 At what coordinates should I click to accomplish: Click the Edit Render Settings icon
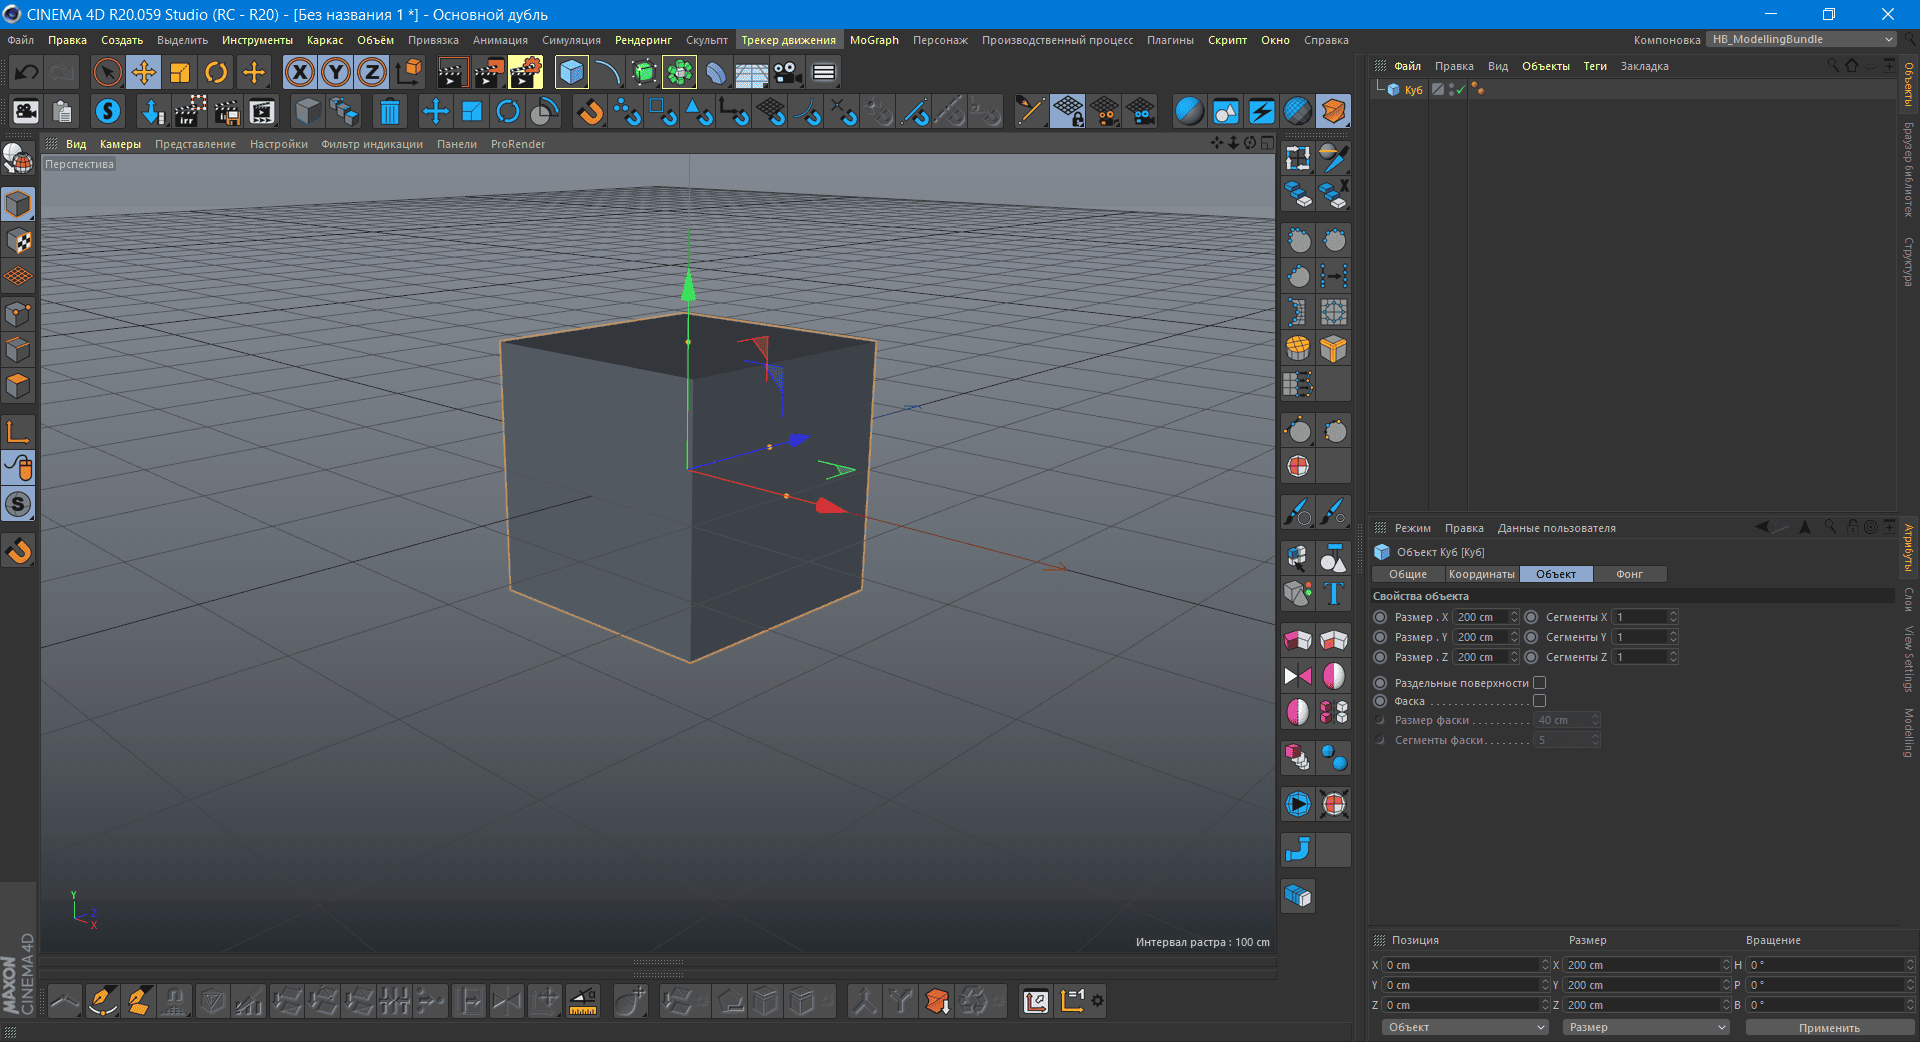525,72
